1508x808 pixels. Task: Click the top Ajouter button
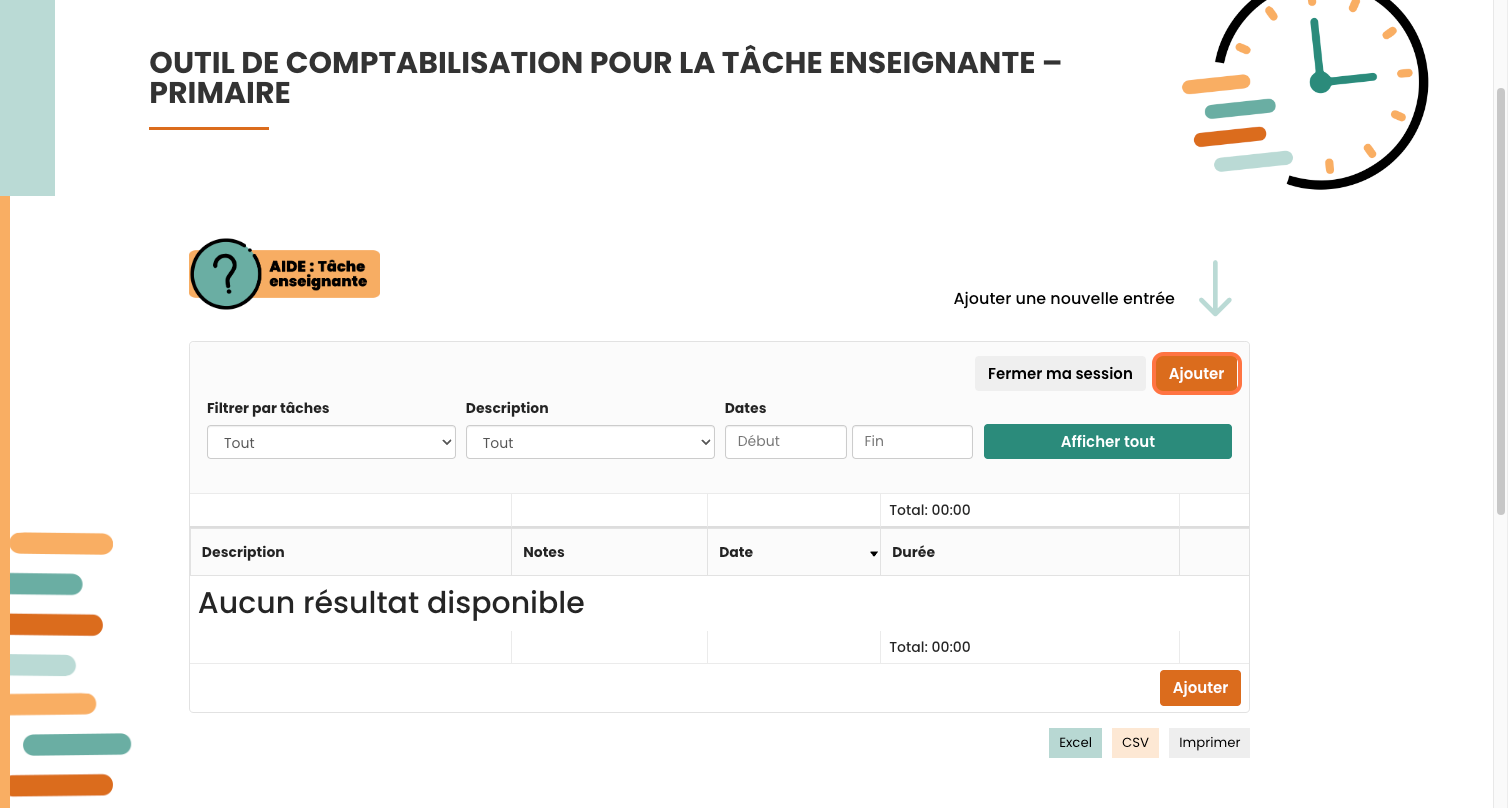click(1196, 374)
